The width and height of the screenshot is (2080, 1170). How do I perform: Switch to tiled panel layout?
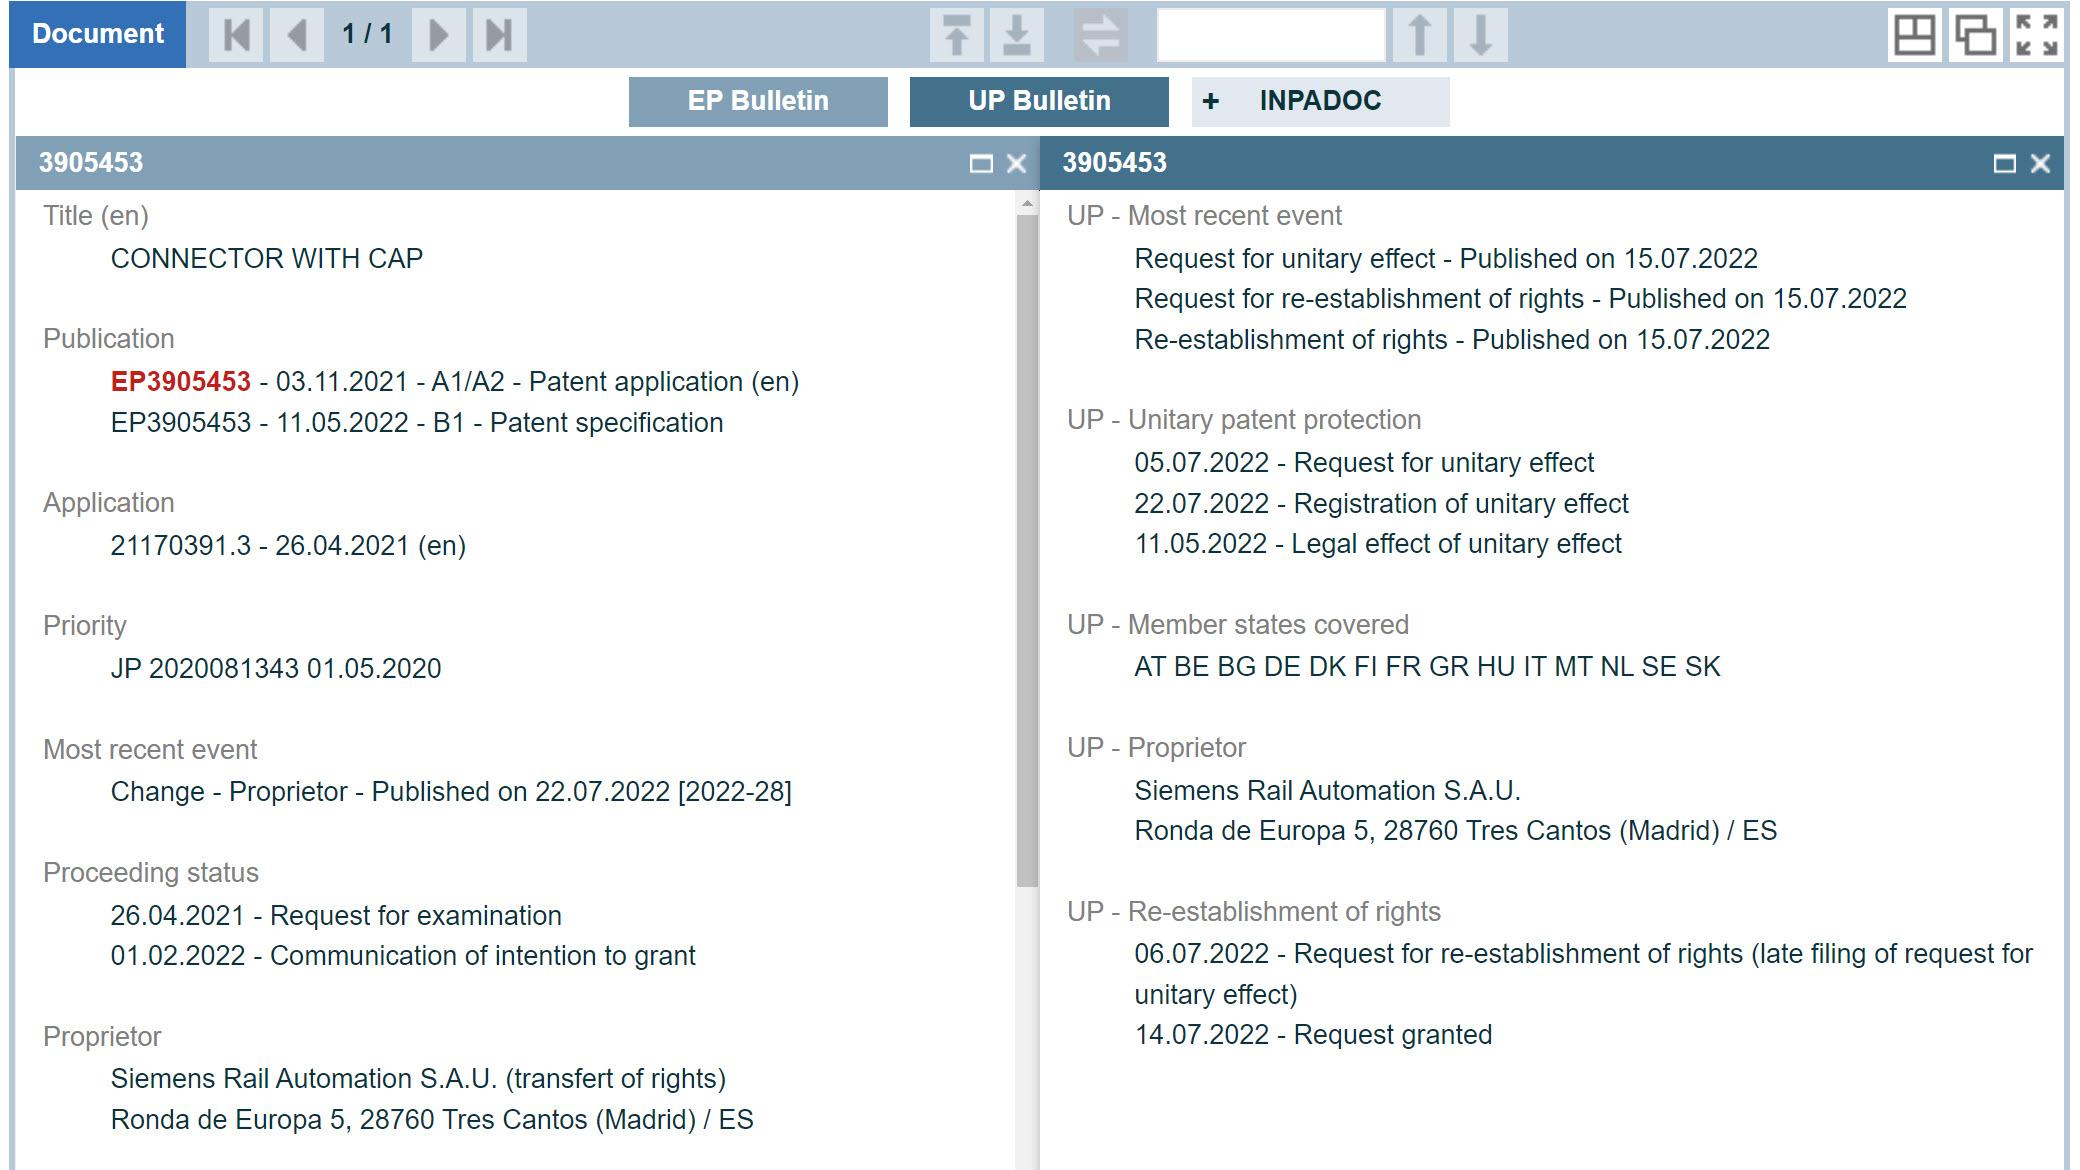coord(1914,35)
